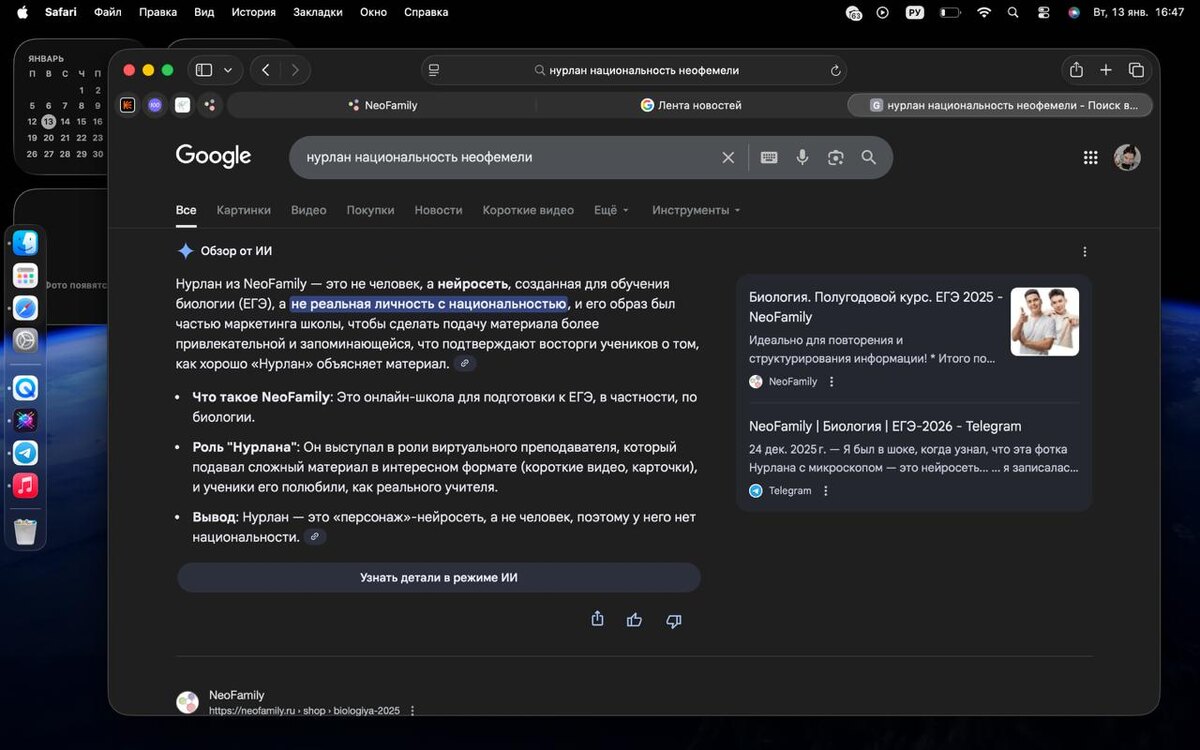This screenshot has height=750, width=1200.
Task: Open more options next to NeoFamily source
Action: click(x=831, y=382)
